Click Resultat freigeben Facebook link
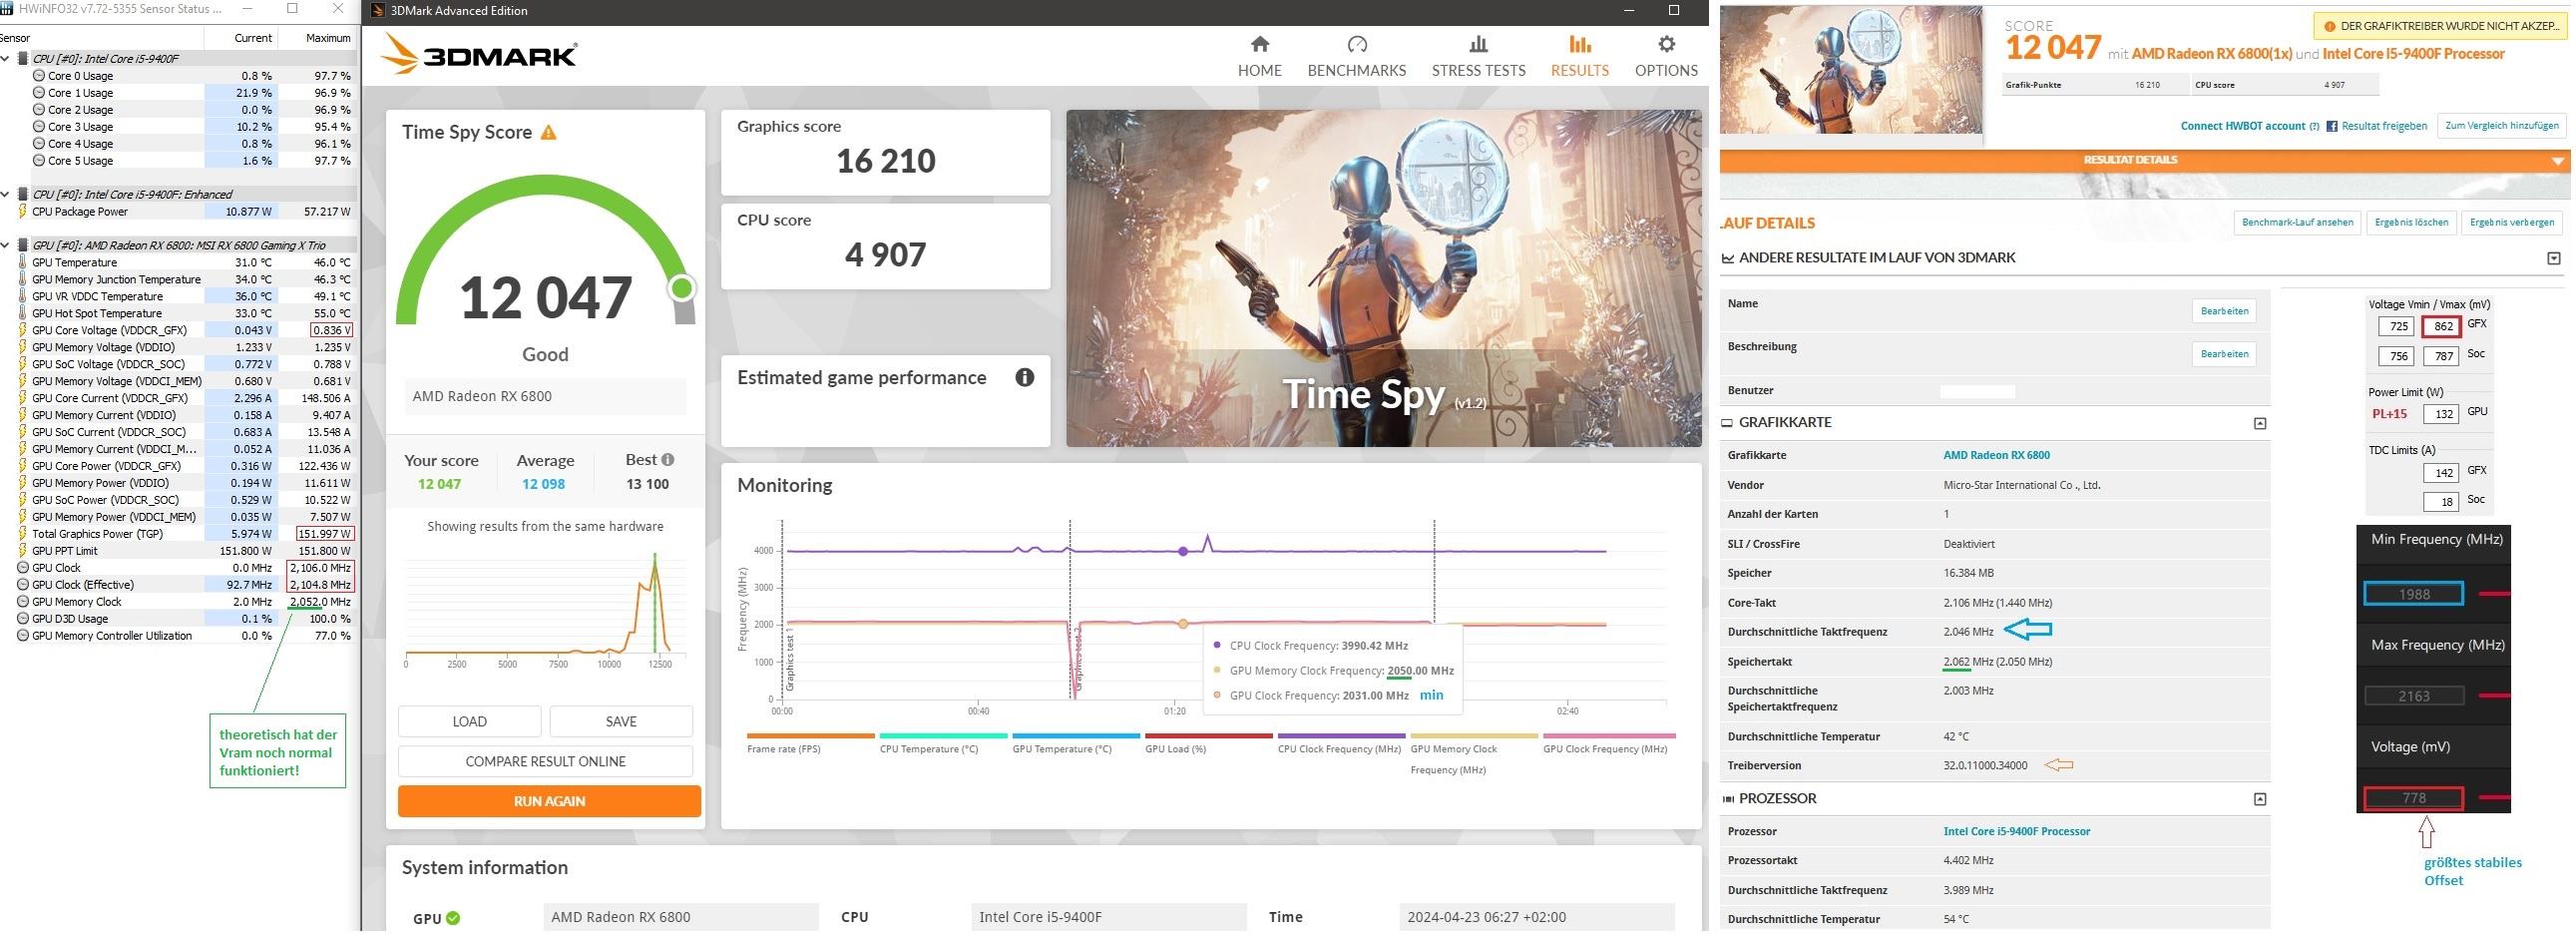Viewport: 2576px width, 936px height. coord(2376,126)
